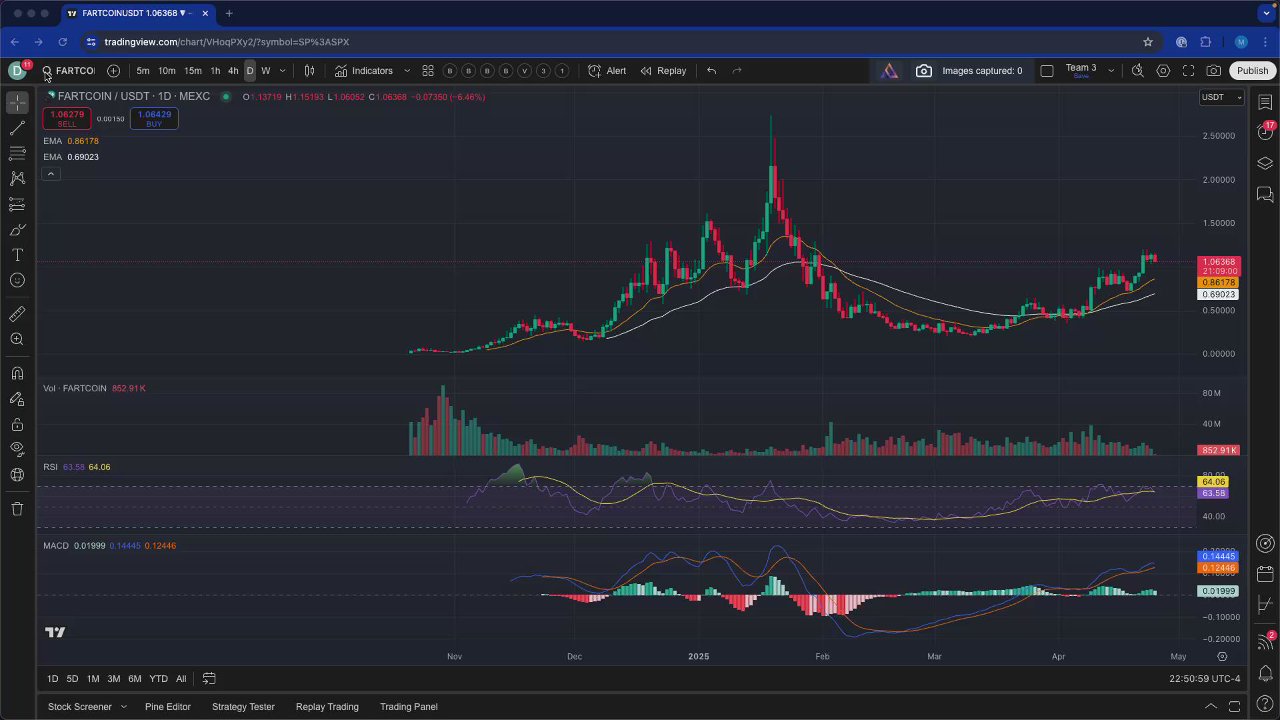Click the purple triangle extension icon

coord(889,71)
